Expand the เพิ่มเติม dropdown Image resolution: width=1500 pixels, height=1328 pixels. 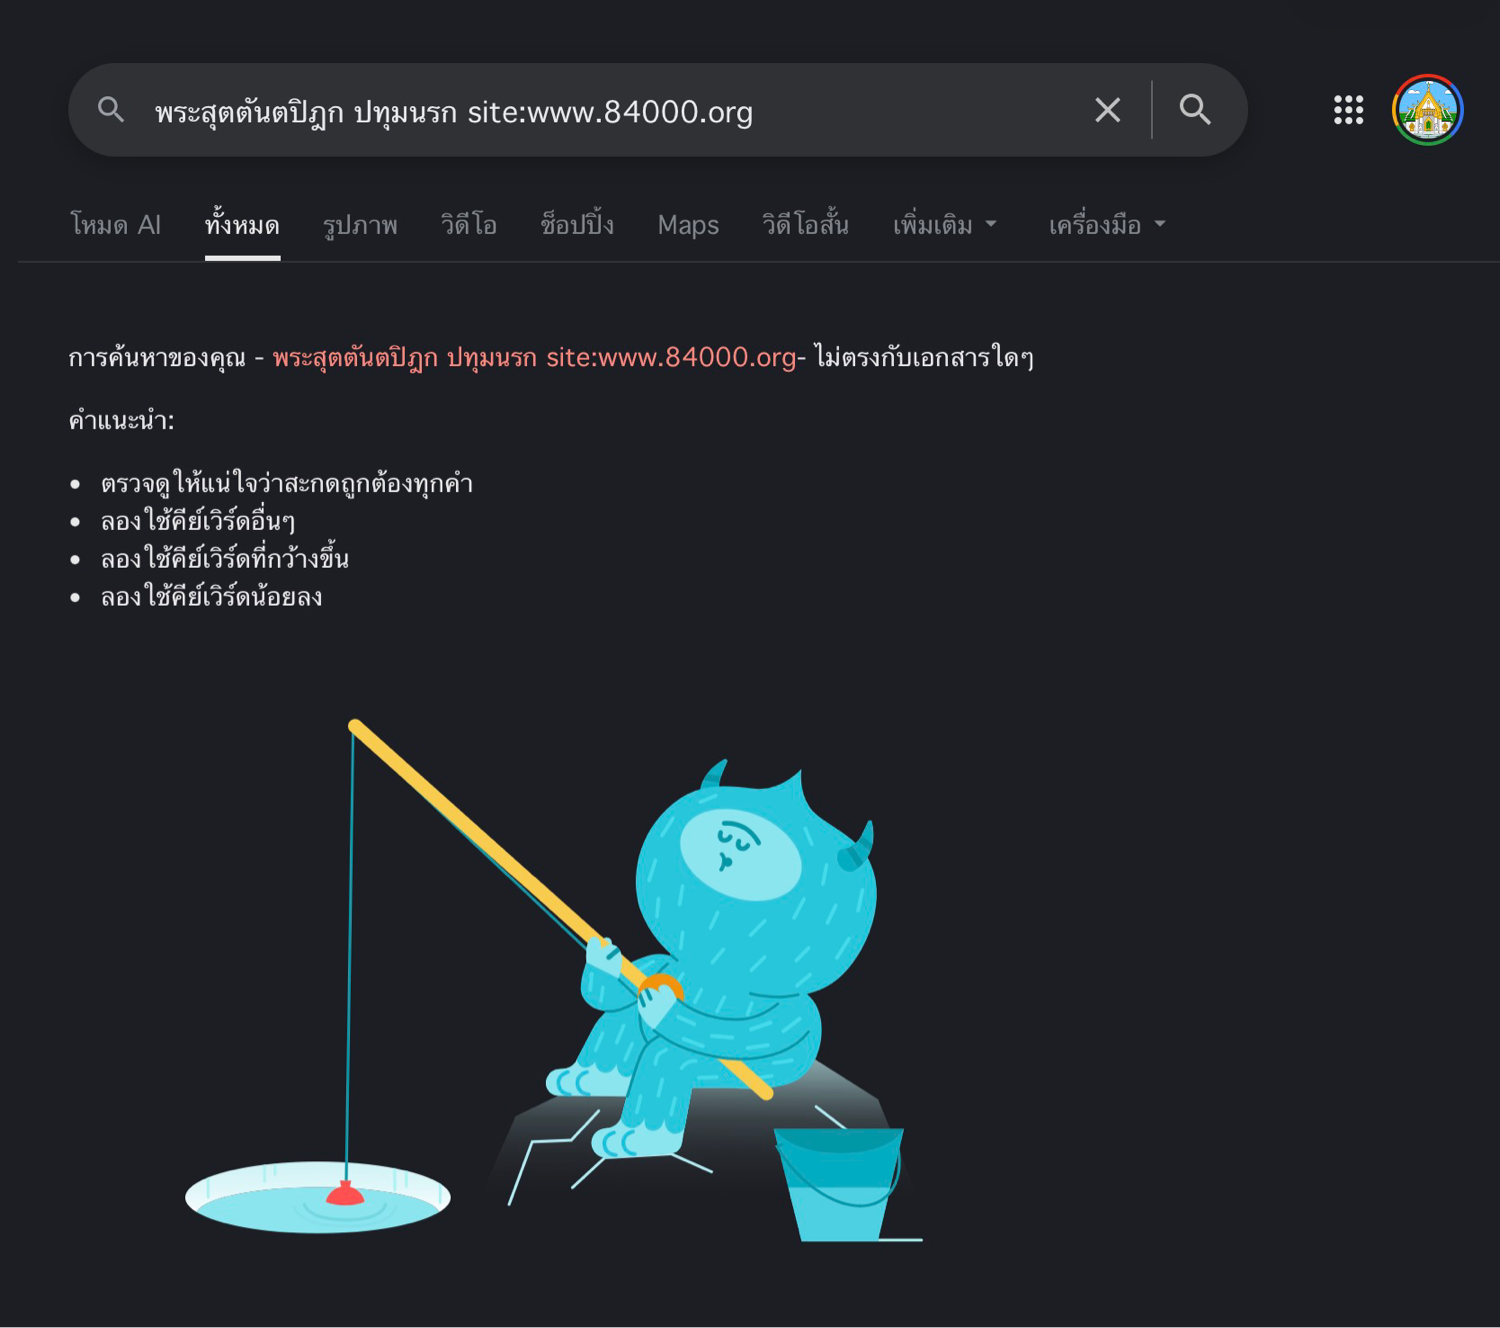click(945, 225)
